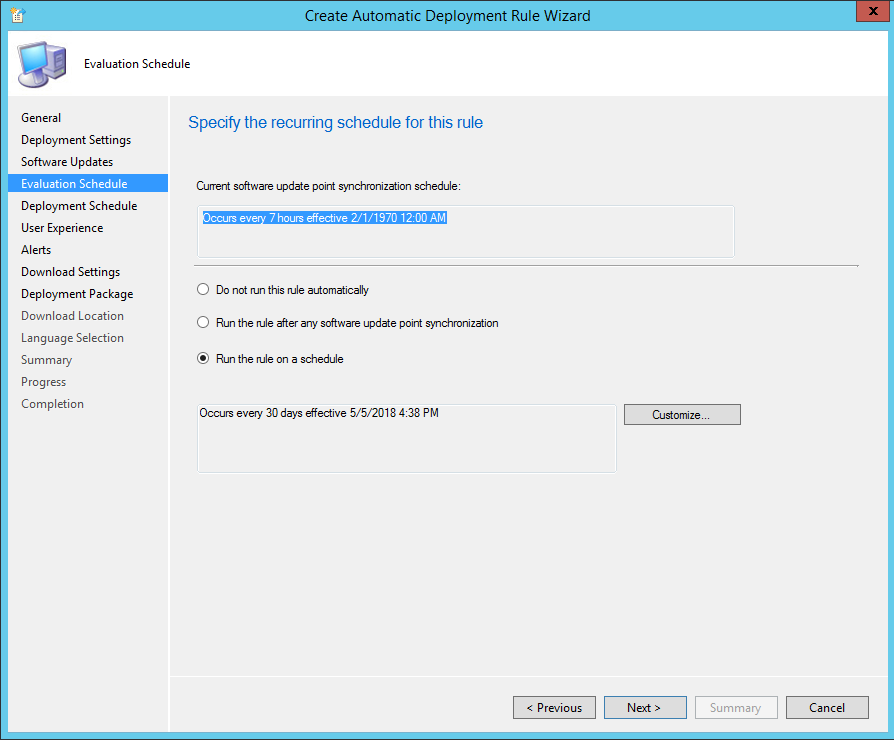This screenshot has height=740, width=894.
Task: Click the wizard icon in title bar
Action: (x=17, y=15)
